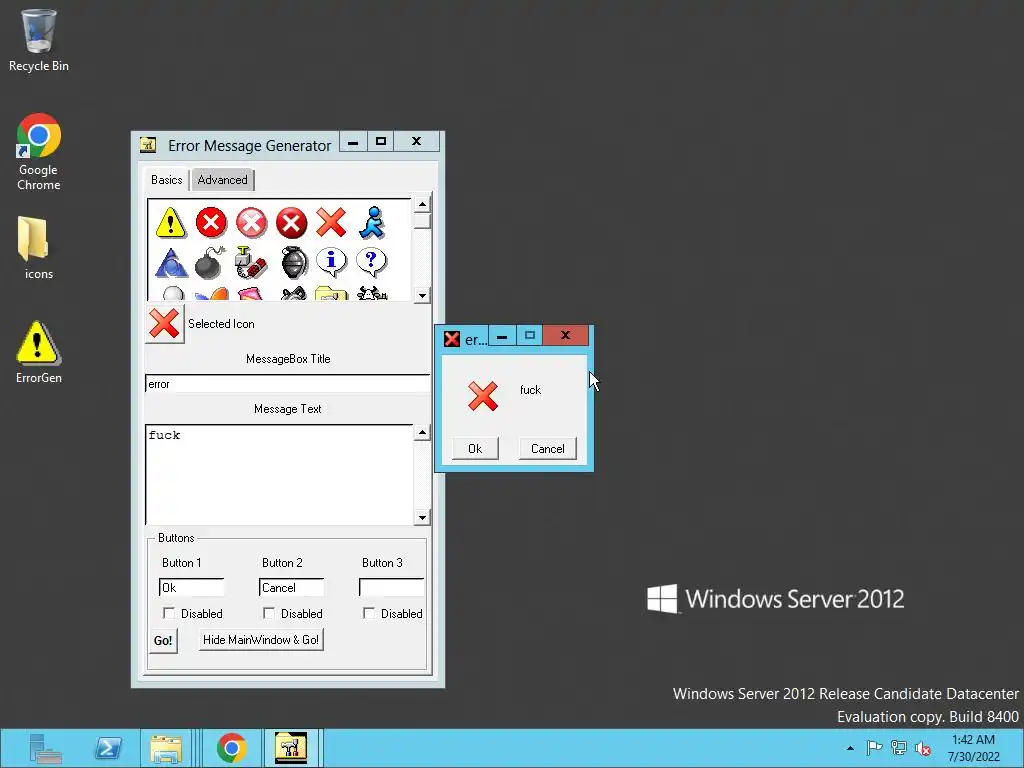Screen dimensions: 1024x768
Task: Select the plain red X cross icon in icon list
Action: (331, 222)
